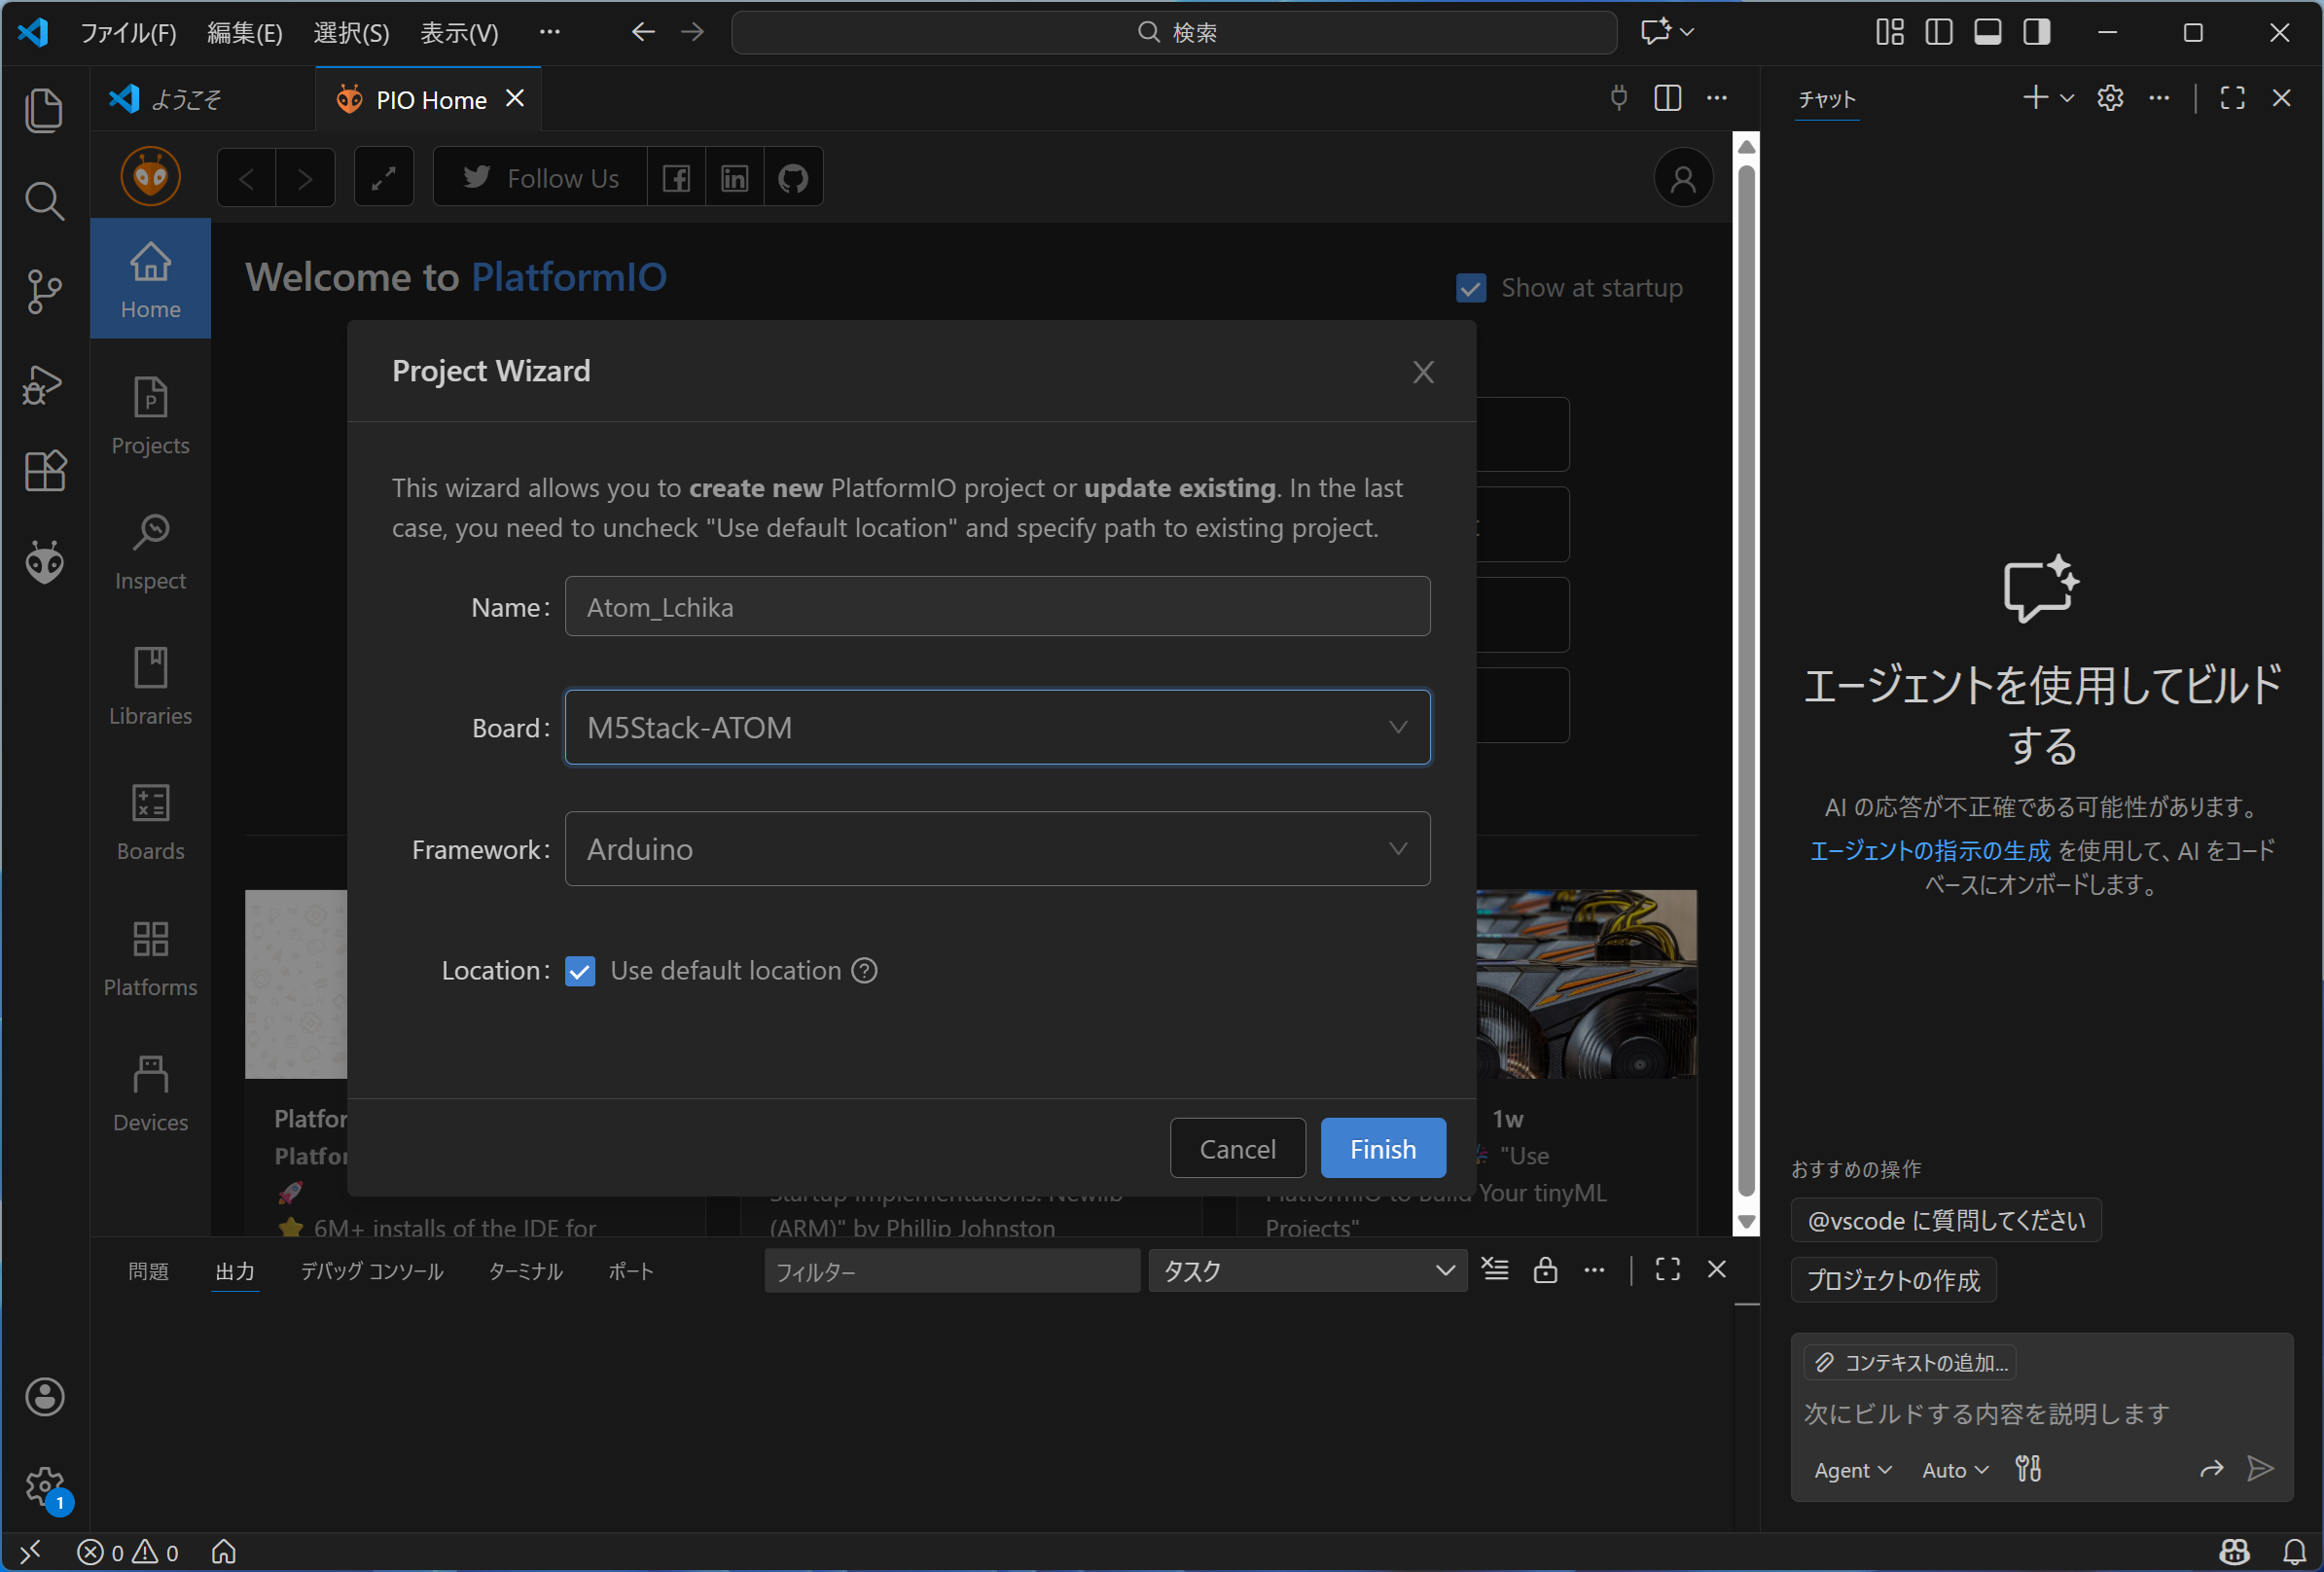The width and height of the screenshot is (2324, 1572).
Task: Toggle Show at startup checkbox
Action: [x=1470, y=288]
